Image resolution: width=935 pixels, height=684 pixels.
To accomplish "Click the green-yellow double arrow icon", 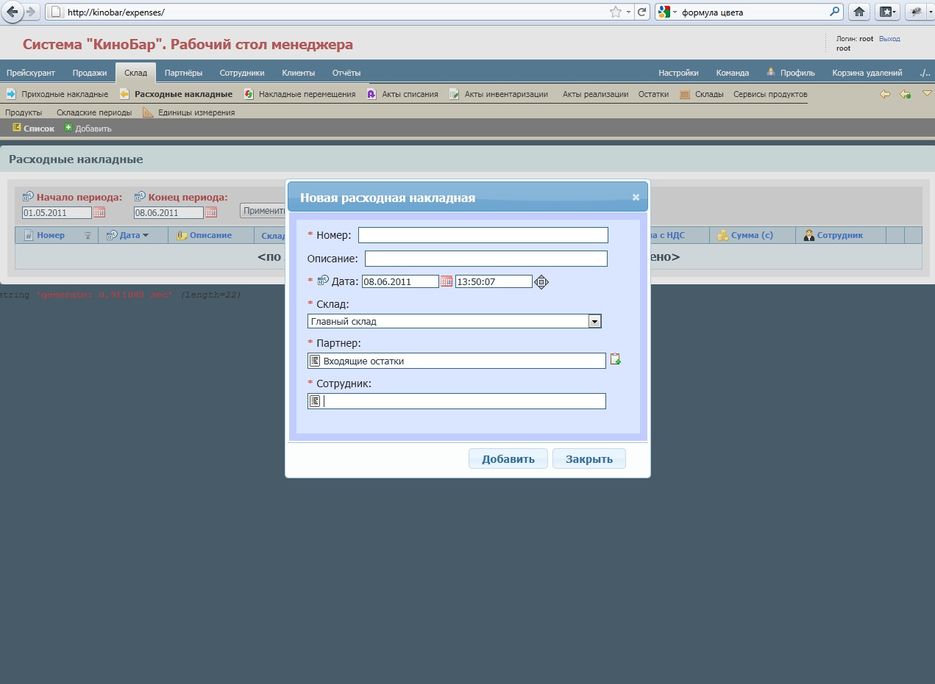I will 905,94.
